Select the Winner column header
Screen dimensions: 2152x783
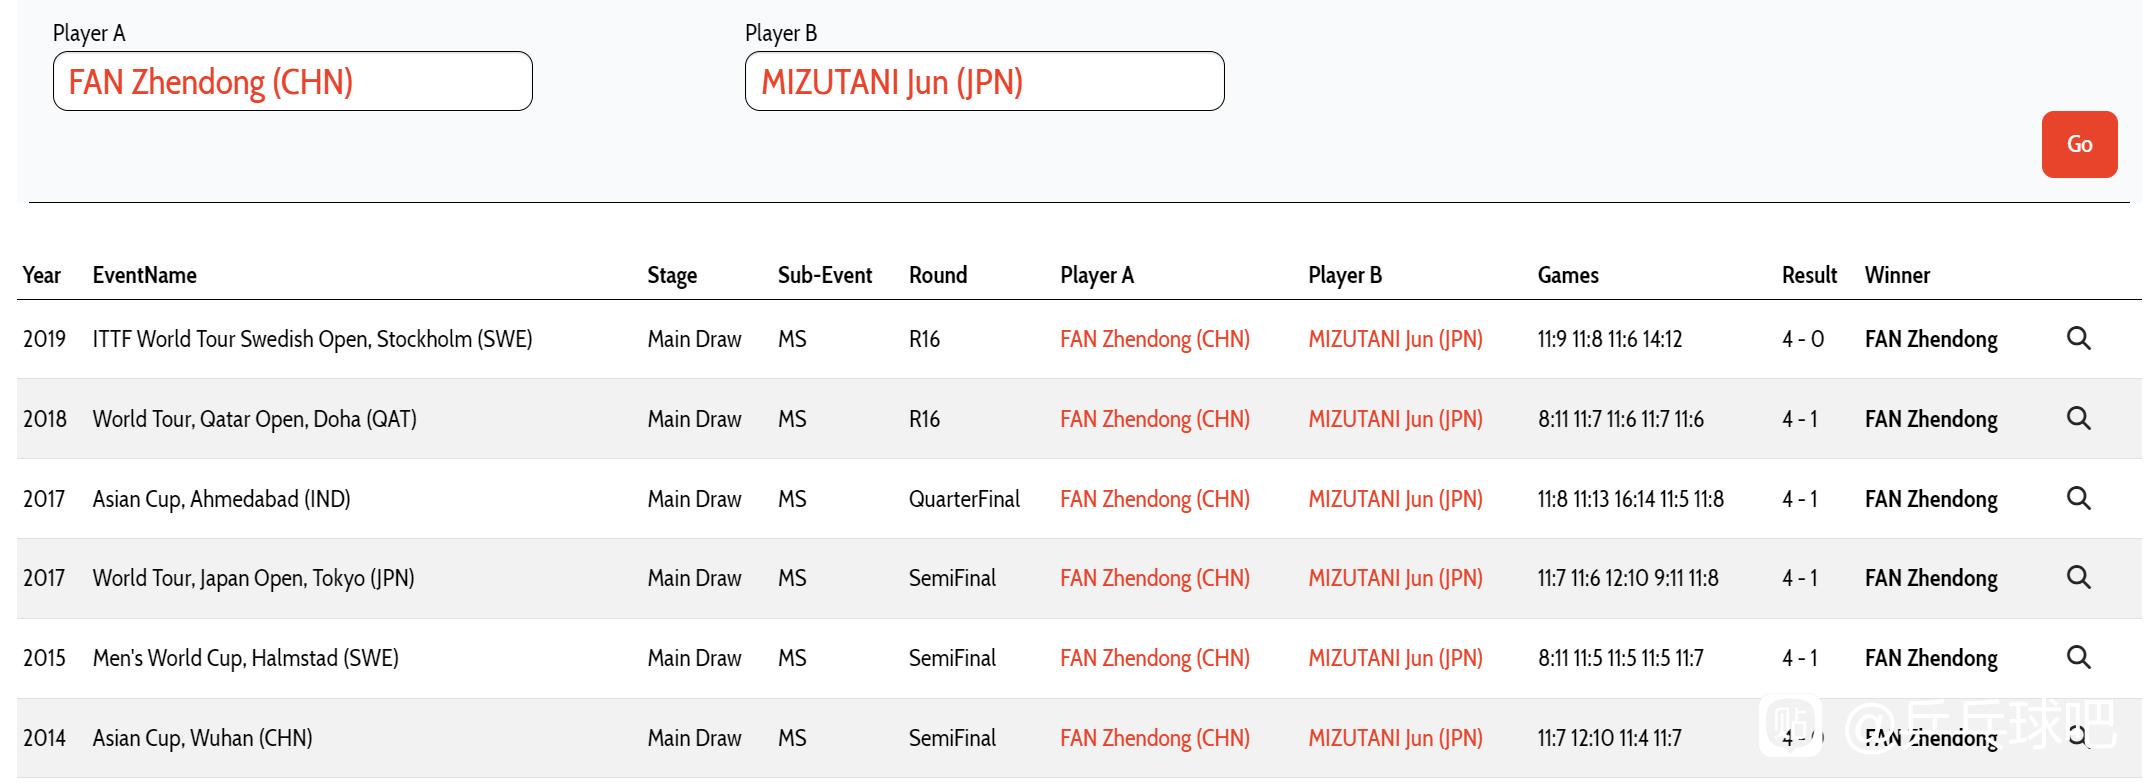pos(1897,275)
